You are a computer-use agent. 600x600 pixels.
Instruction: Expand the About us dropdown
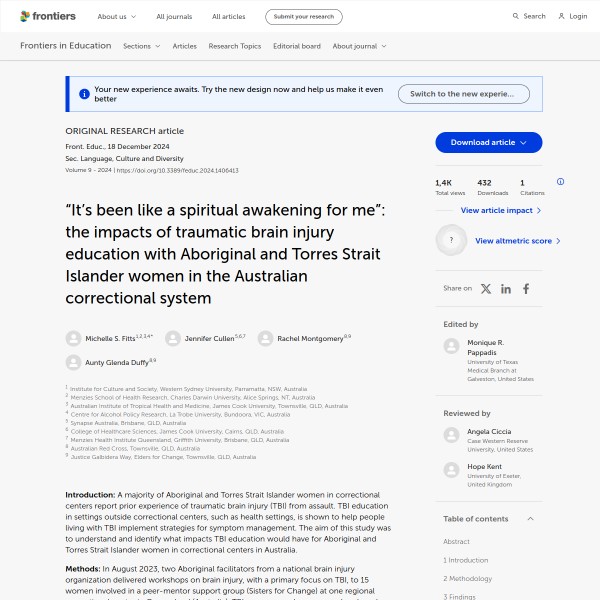click(x=116, y=17)
